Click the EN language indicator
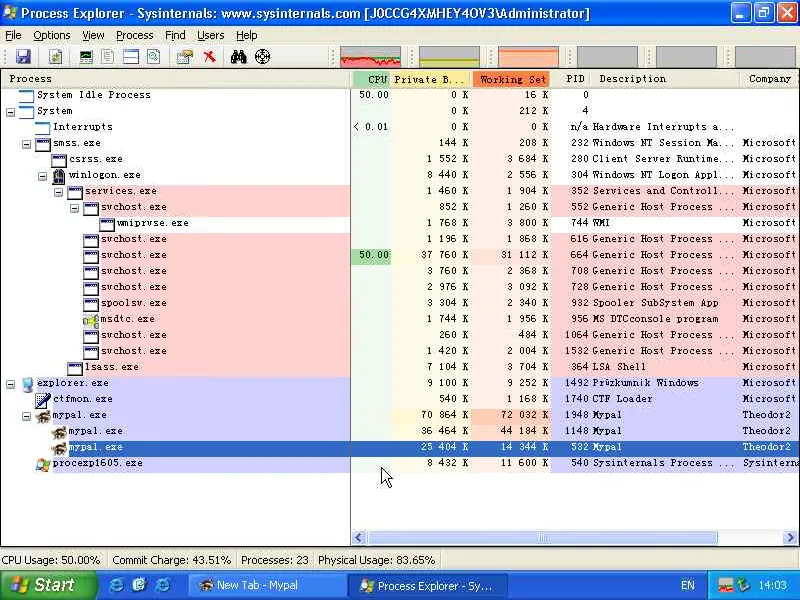Image resolution: width=800 pixels, height=600 pixels. 687,585
